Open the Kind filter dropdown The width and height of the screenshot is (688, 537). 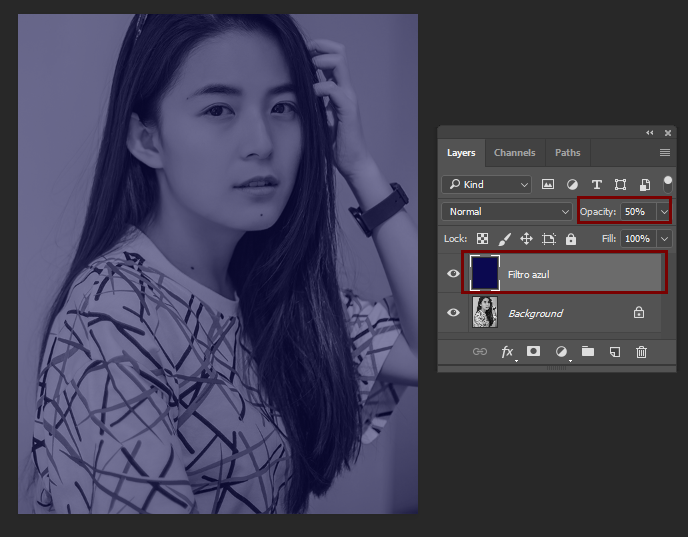click(487, 184)
